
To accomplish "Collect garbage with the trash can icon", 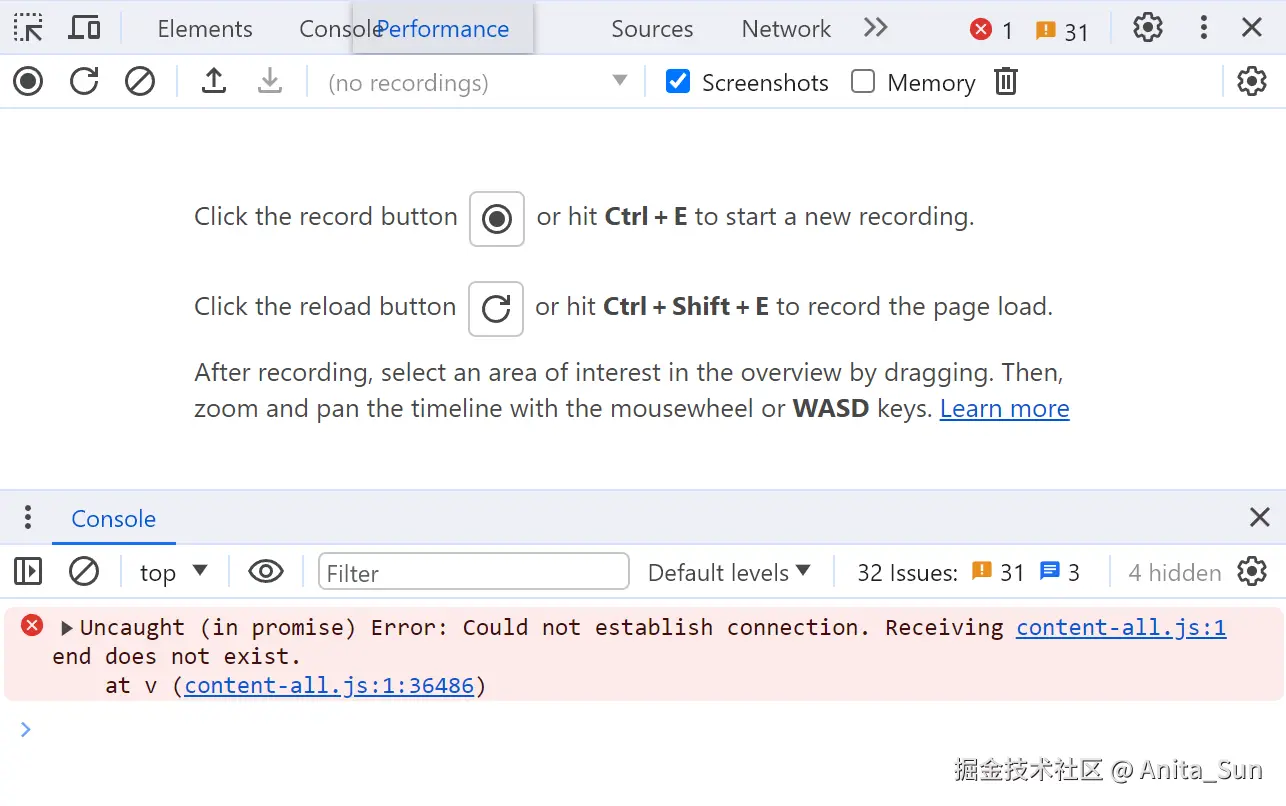I will (x=1006, y=81).
